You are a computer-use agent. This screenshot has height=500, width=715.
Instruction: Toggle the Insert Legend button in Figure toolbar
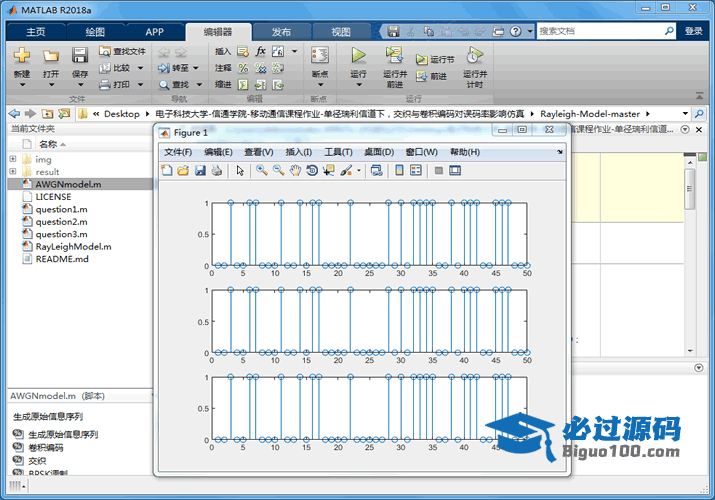tap(416, 171)
